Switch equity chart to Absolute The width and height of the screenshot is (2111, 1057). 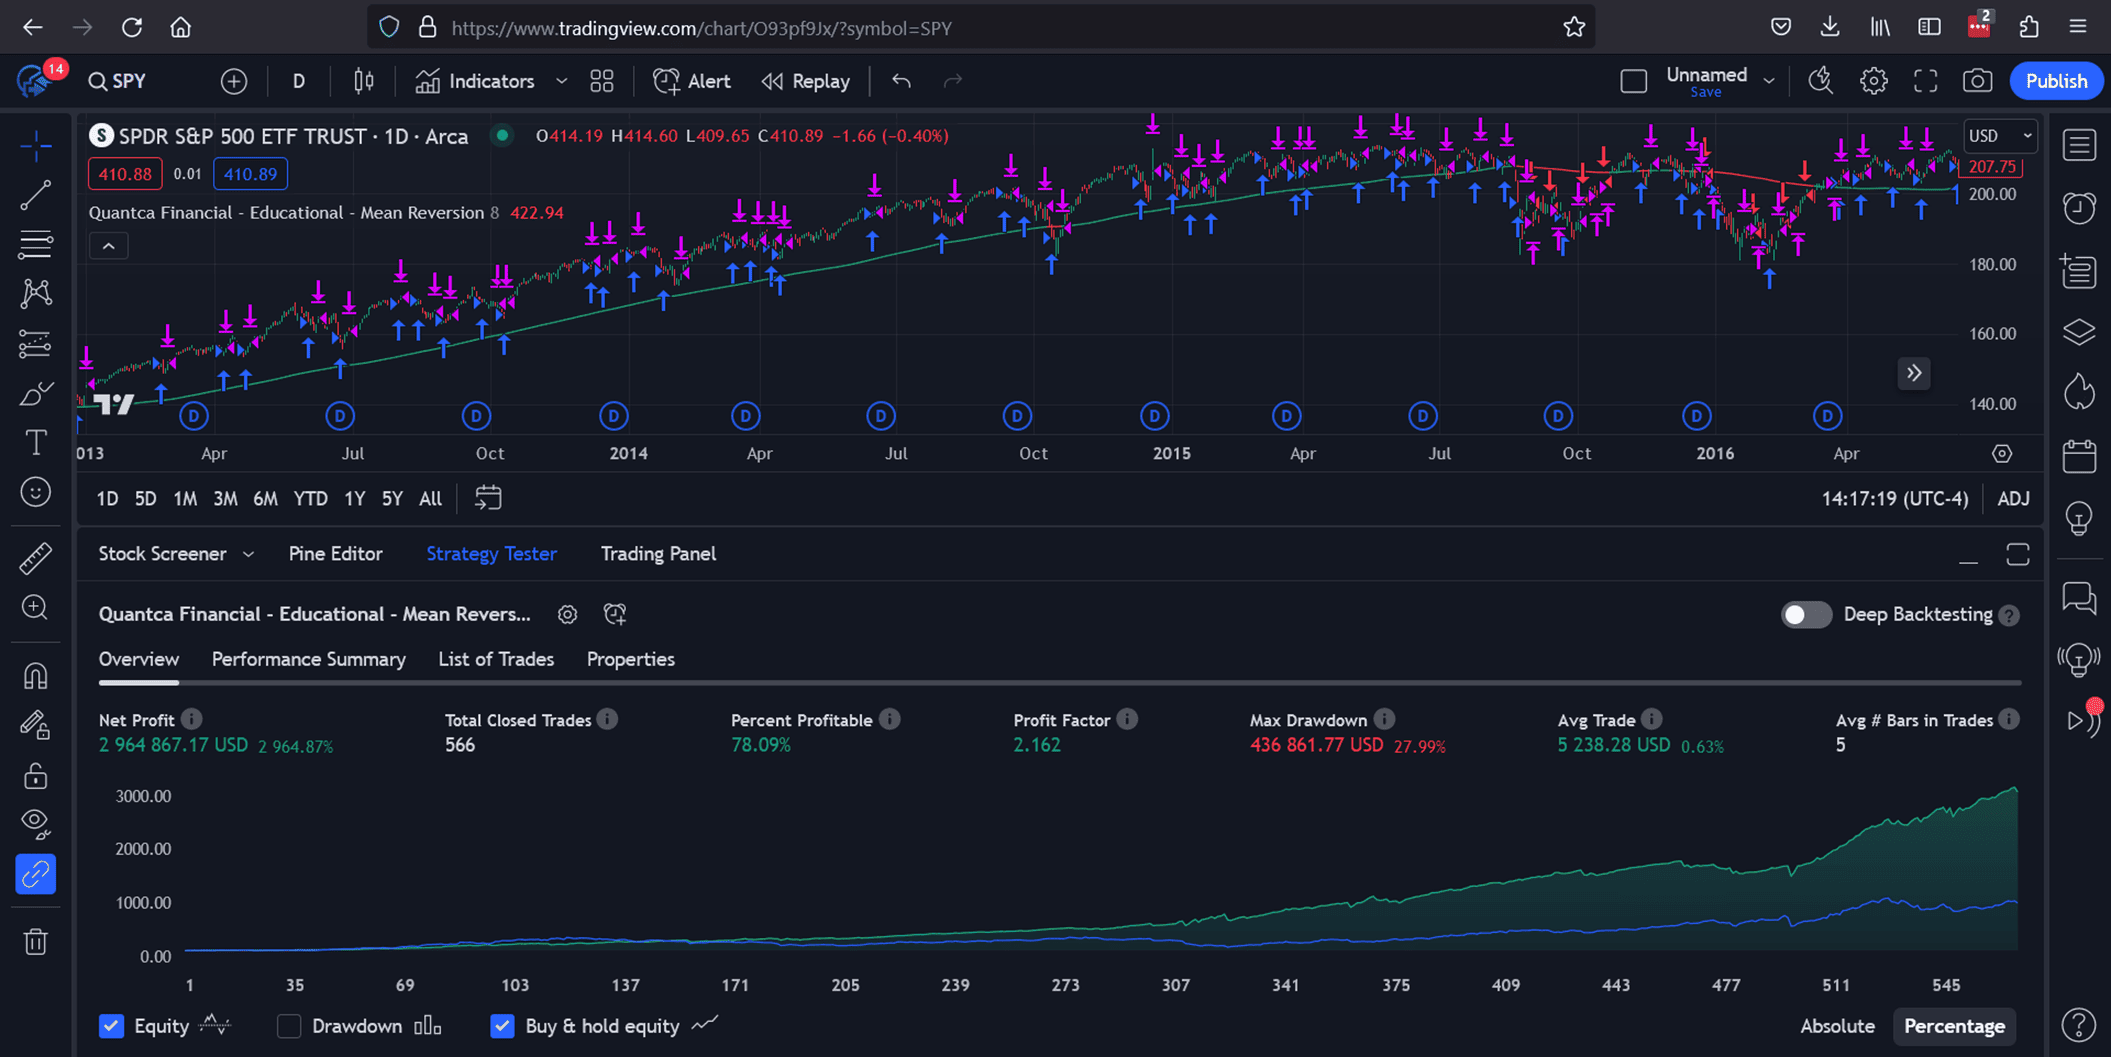click(x=1837, y=1026)
